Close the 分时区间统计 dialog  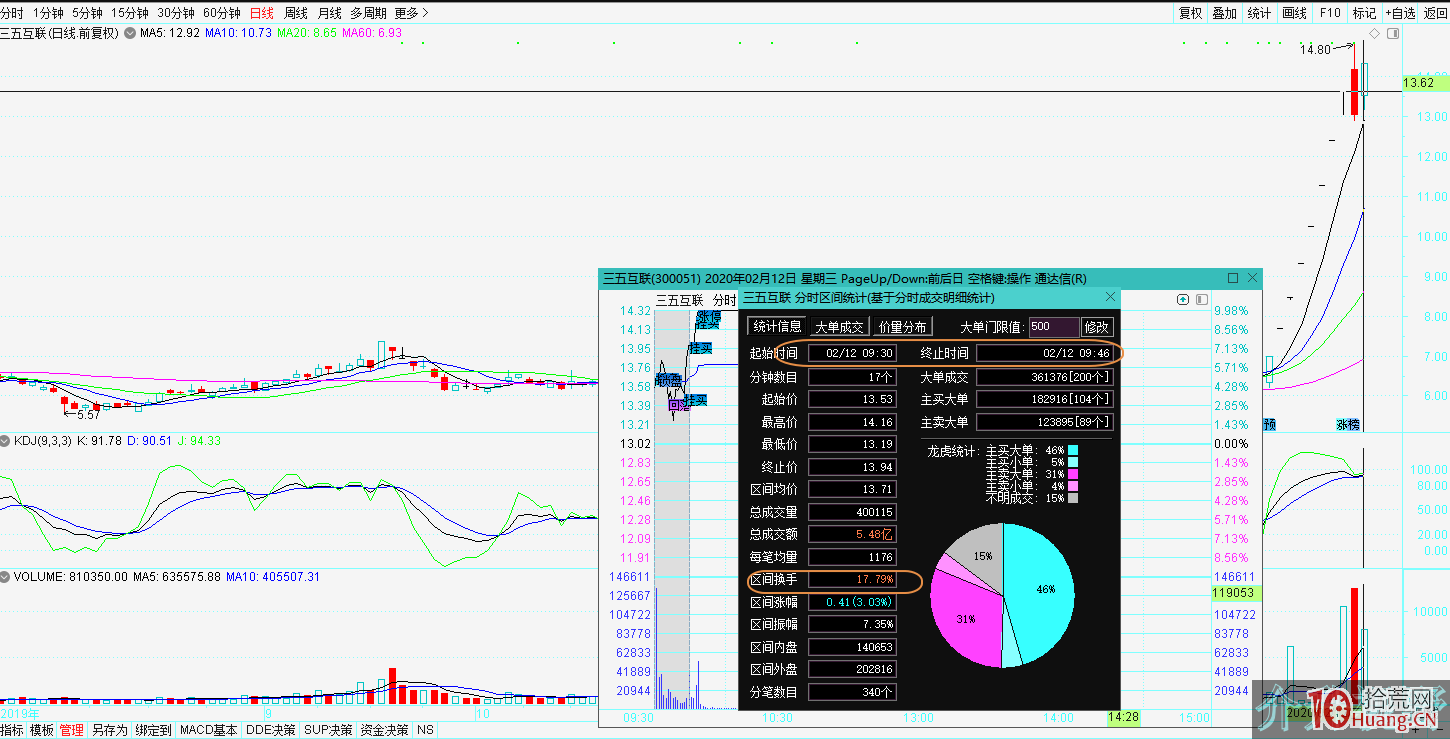pos(1110,297)
